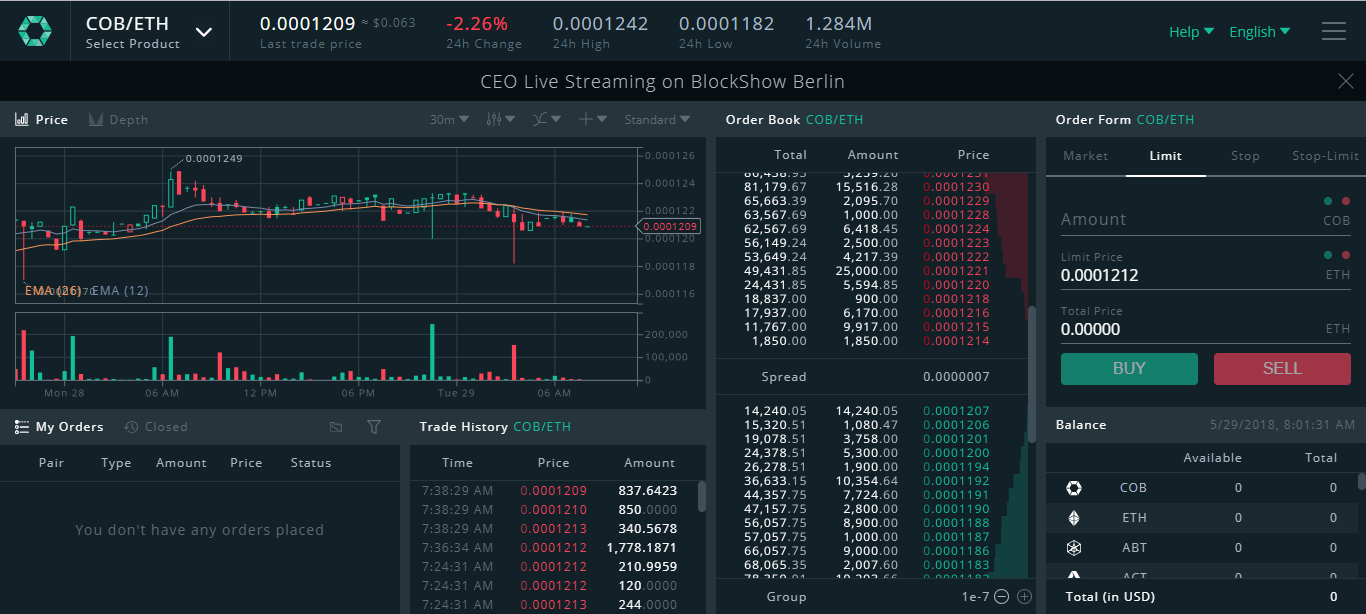The image size is (1366, 614).
Task: Click red dot beside Limit Price ETH
Action: 1345,255
